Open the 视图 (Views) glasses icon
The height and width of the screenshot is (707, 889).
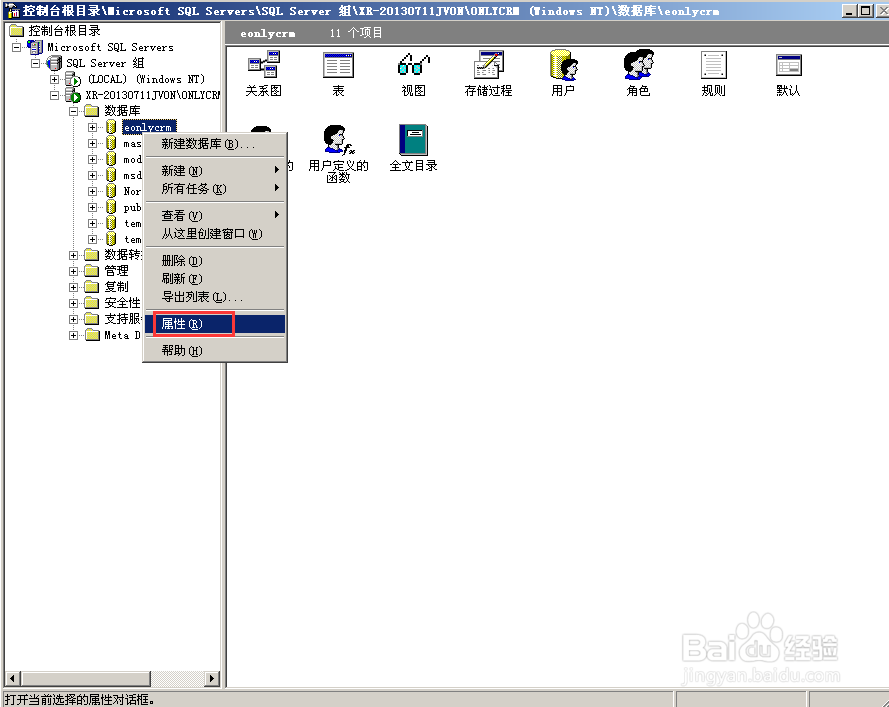[x=413, y=64]
